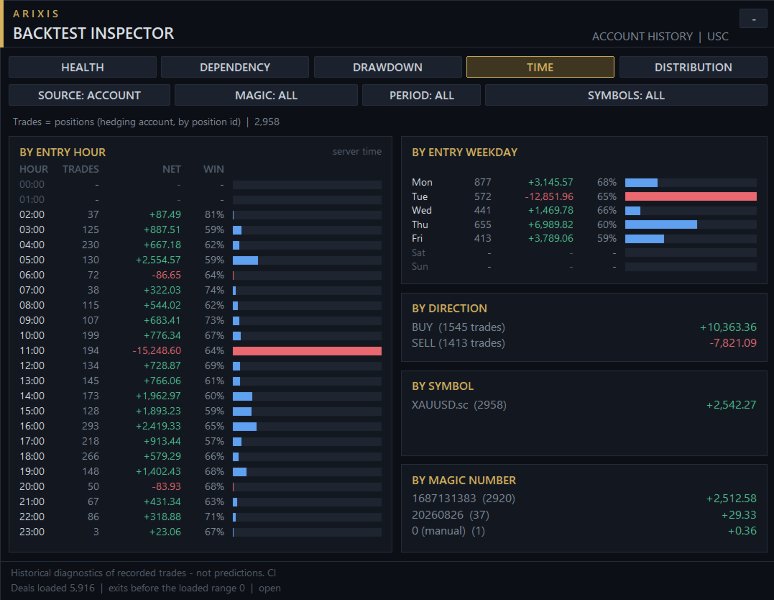Viewport: 774px width, 600px height.
Task: Click the Deals loaded 5,916 status
Action: click(52, 588)
